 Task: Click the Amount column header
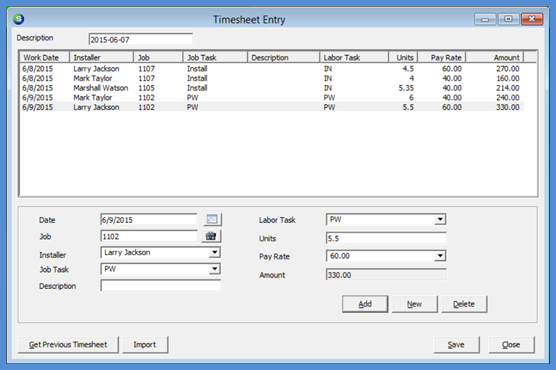[x=495, y=57]
